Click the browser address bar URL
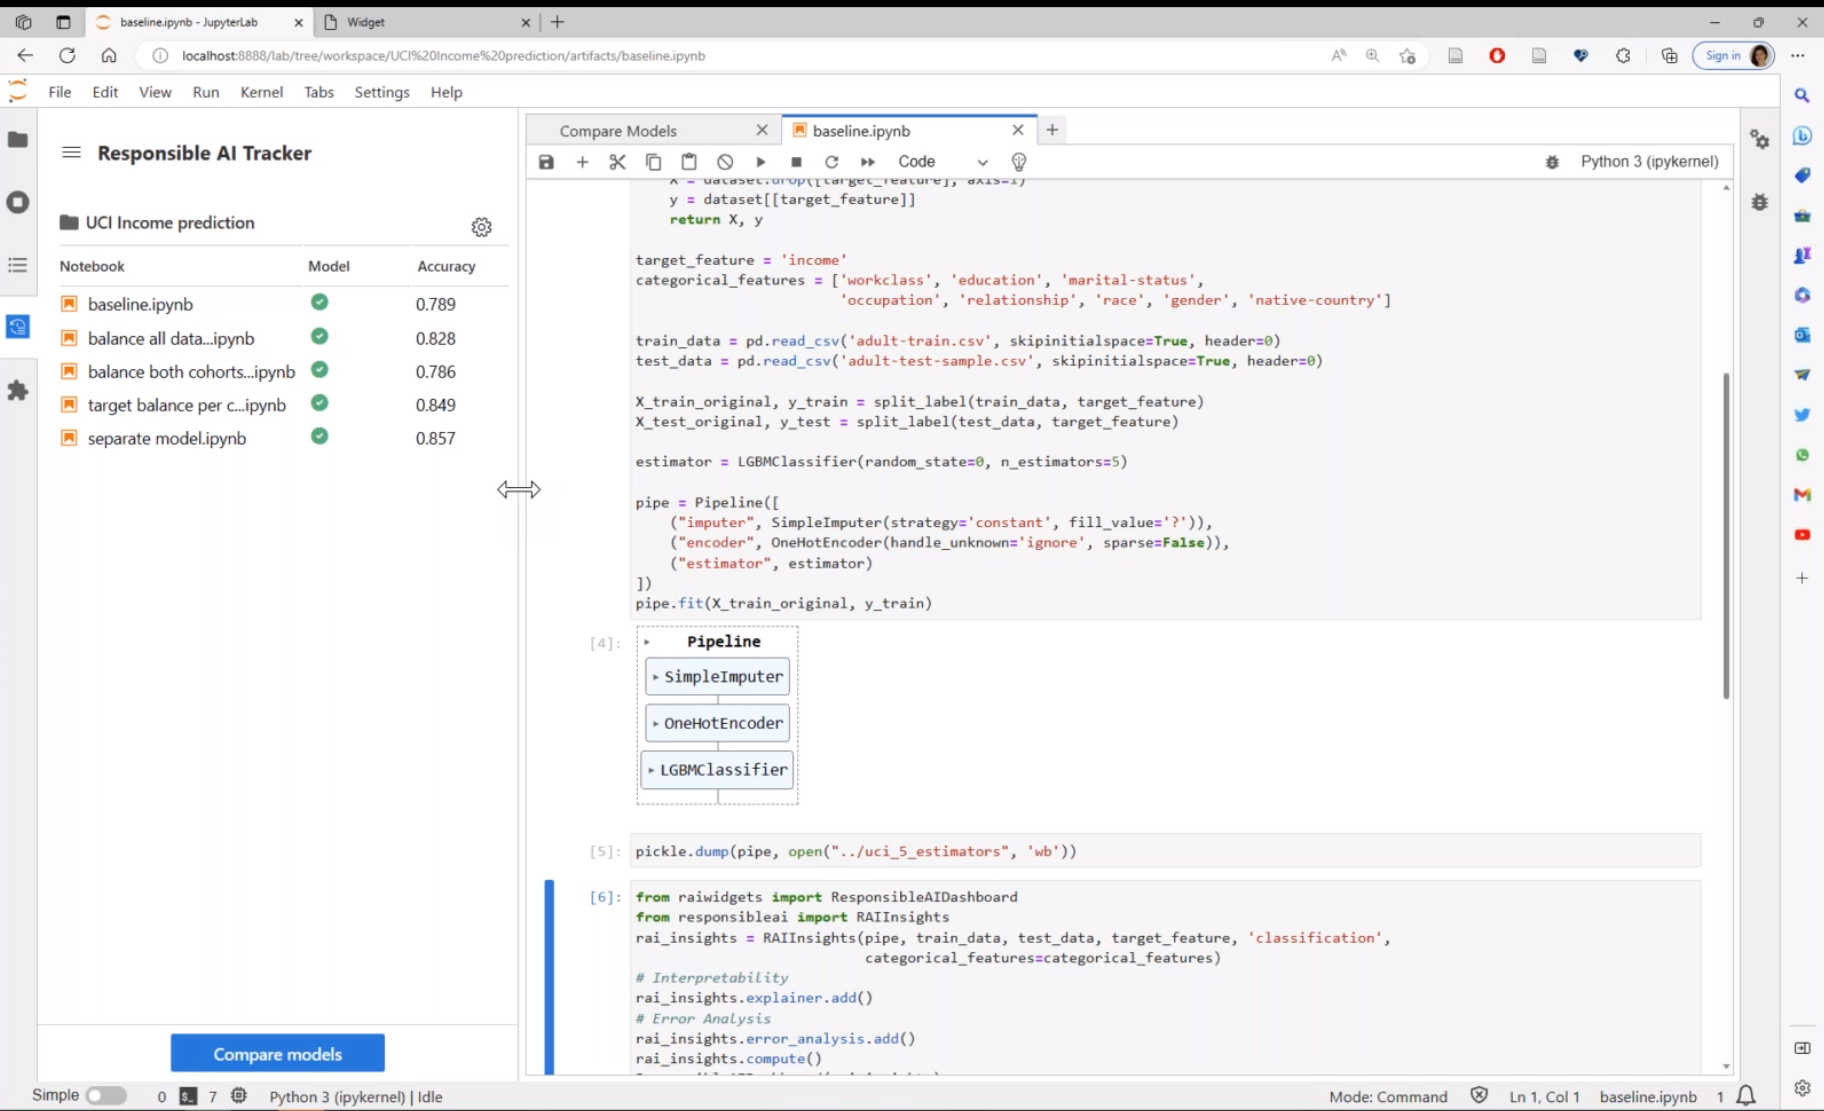Image resolution: width=1824 pixels, height=1111 pixels. [x=443, y=56]
